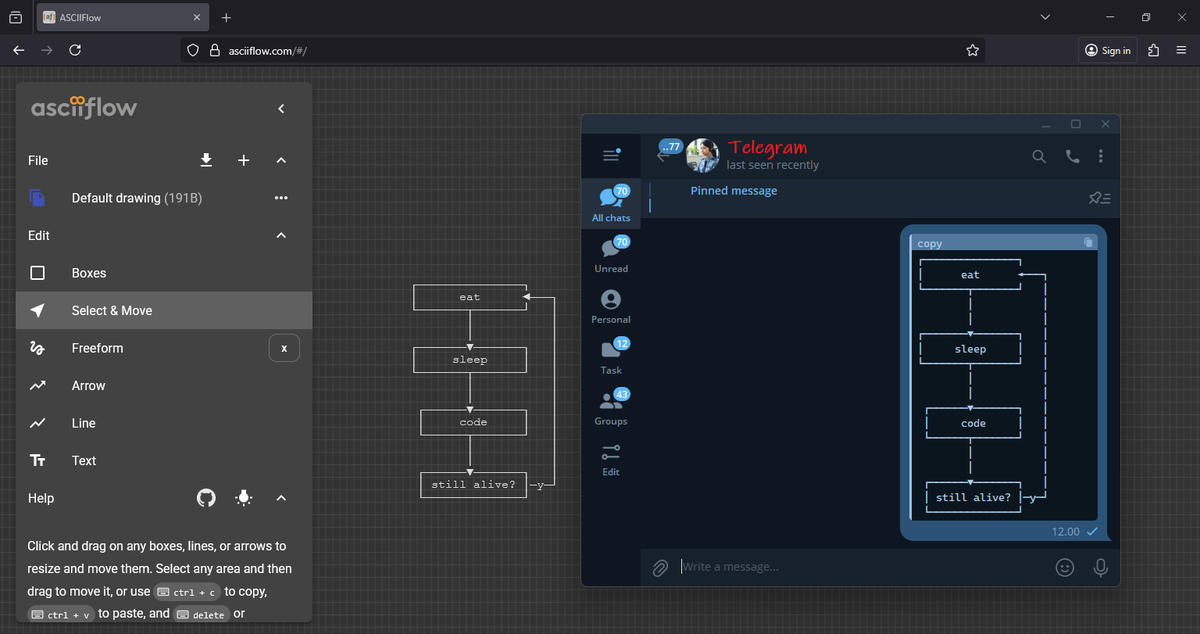
Task: Open the tab view button in titlebar
Action: (x=16, y=17)
